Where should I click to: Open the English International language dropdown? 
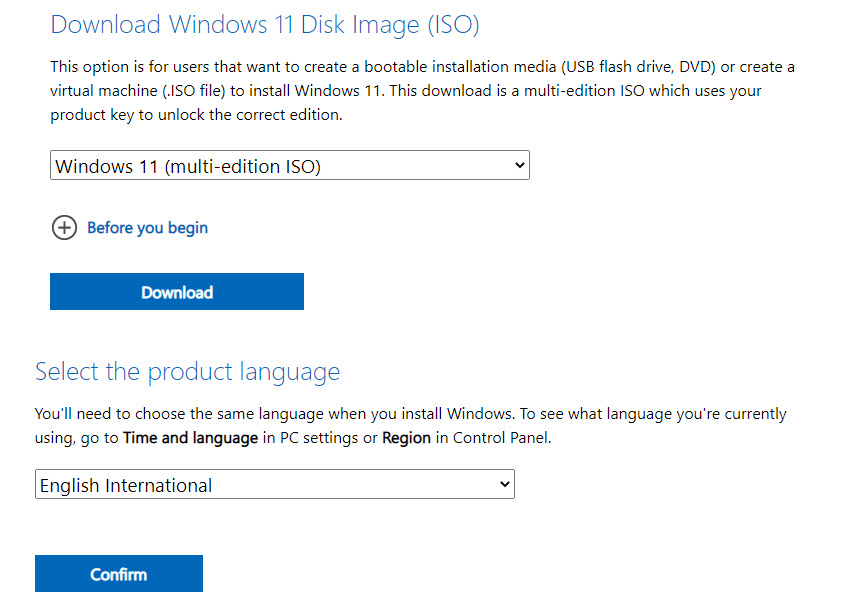[274, 485]
